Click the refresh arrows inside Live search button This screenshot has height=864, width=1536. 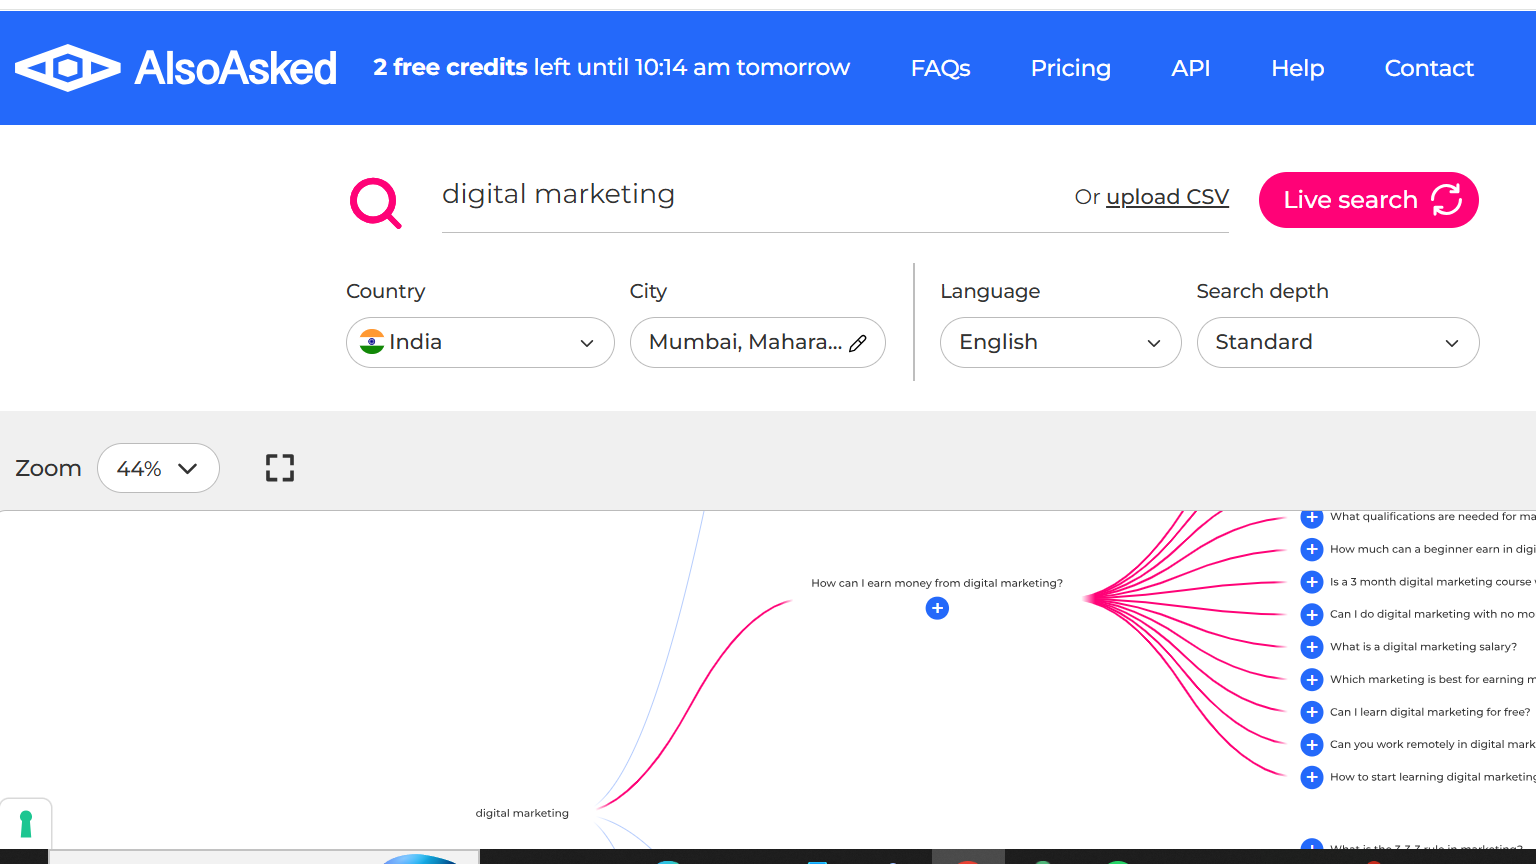[1445, 200]
